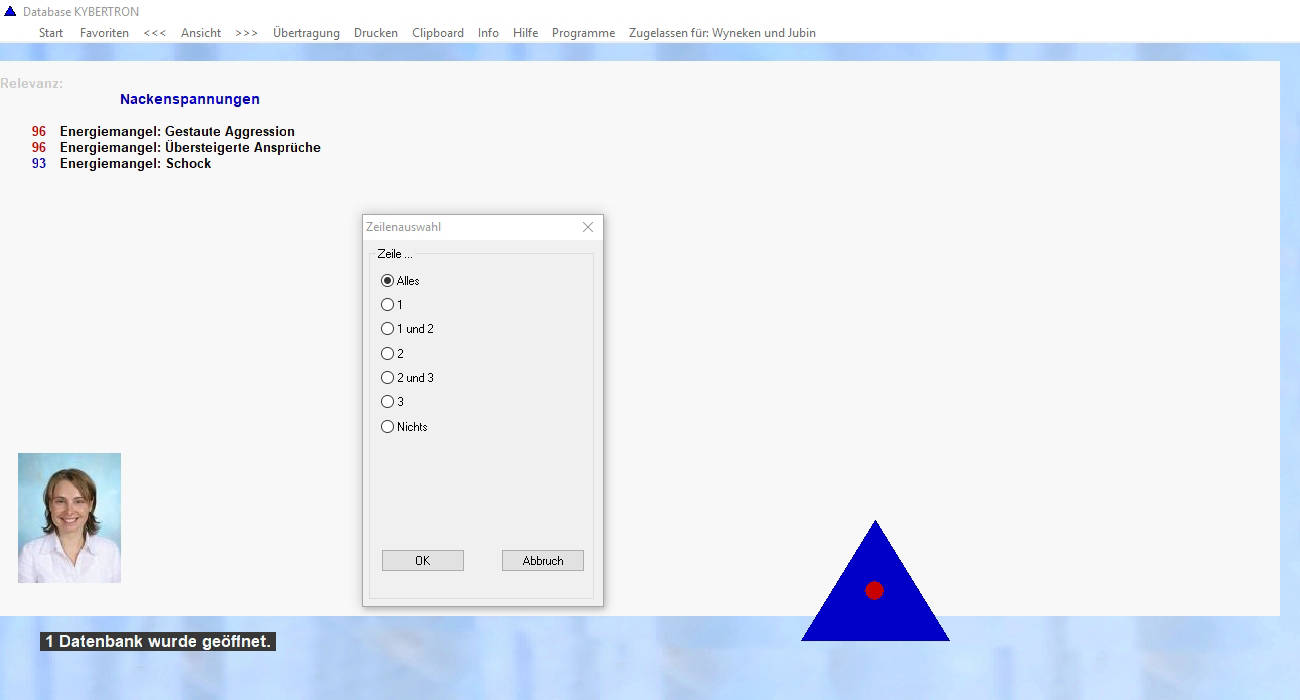Open the Übertragung menu

[x=306, y=33]
